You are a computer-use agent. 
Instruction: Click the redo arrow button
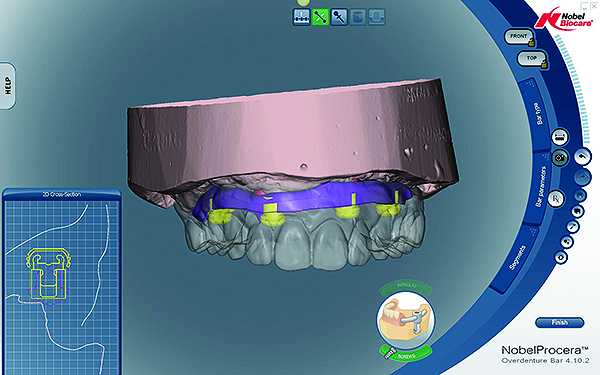tap(582, 177)
